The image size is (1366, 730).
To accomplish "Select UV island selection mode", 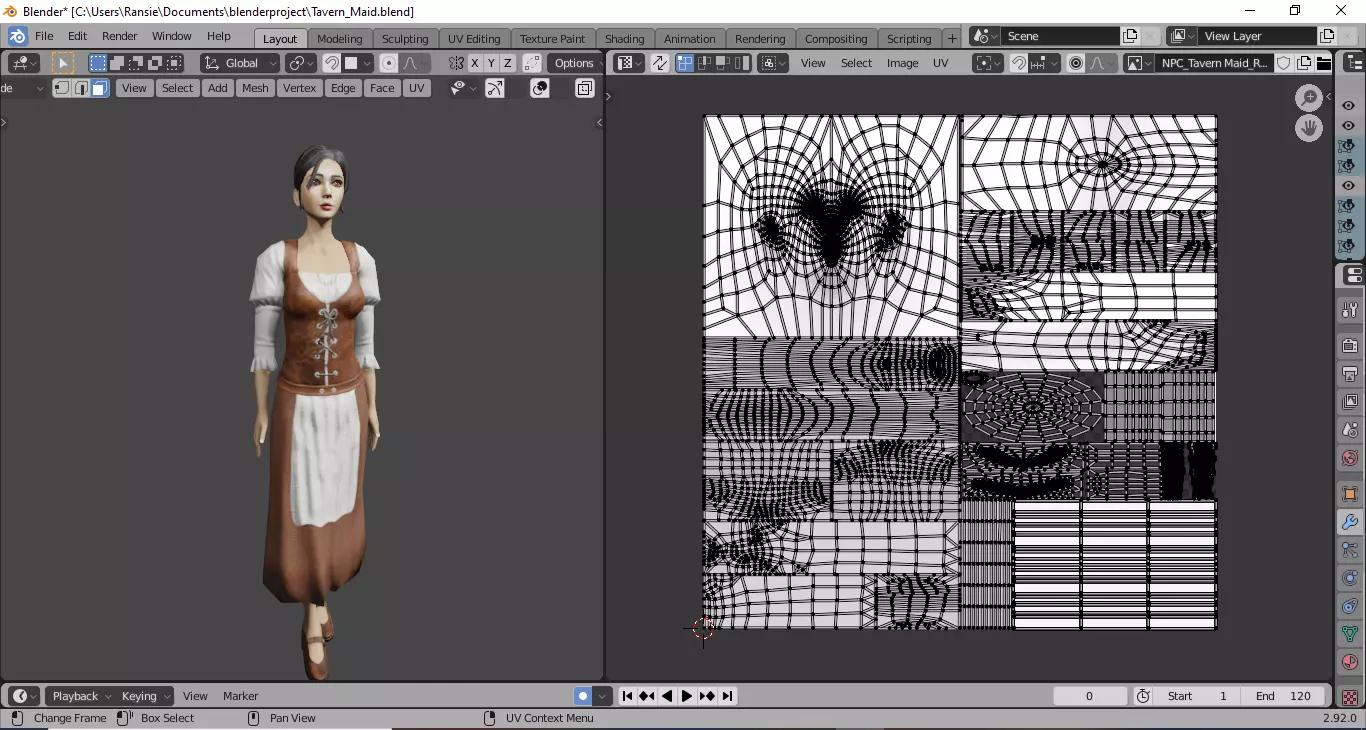I will pyautogui.click(x=741, y=63).
